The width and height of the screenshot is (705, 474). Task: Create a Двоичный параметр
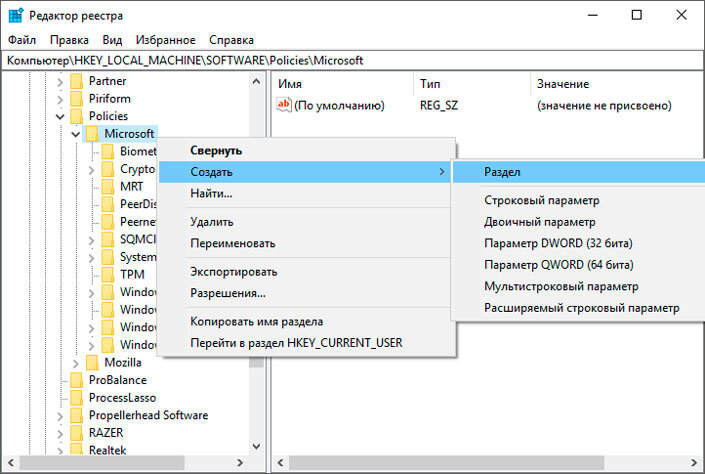coord(579,222)
